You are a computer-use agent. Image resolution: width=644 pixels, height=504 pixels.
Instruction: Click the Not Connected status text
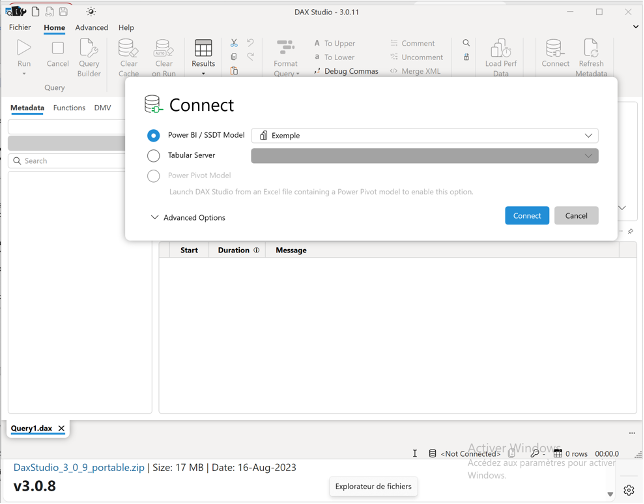coord(470,454)
